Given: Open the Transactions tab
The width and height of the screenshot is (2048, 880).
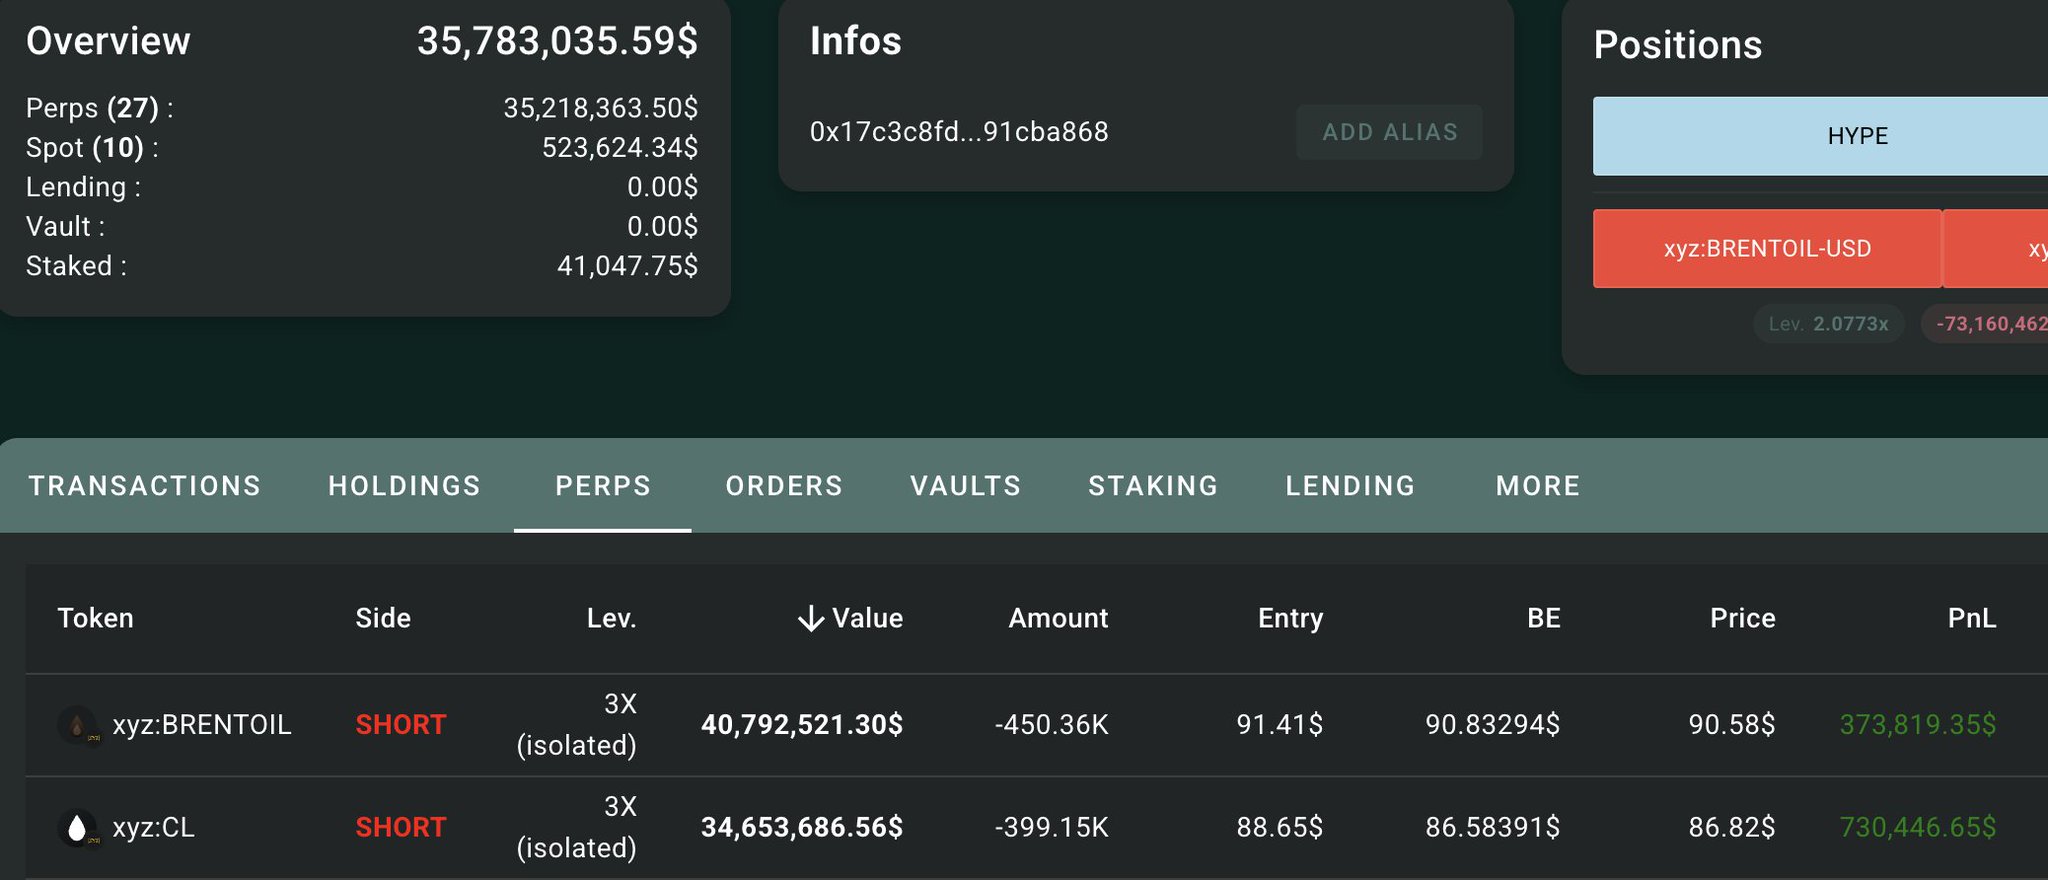Looking at the screenshot, I should tap(145, 486).
